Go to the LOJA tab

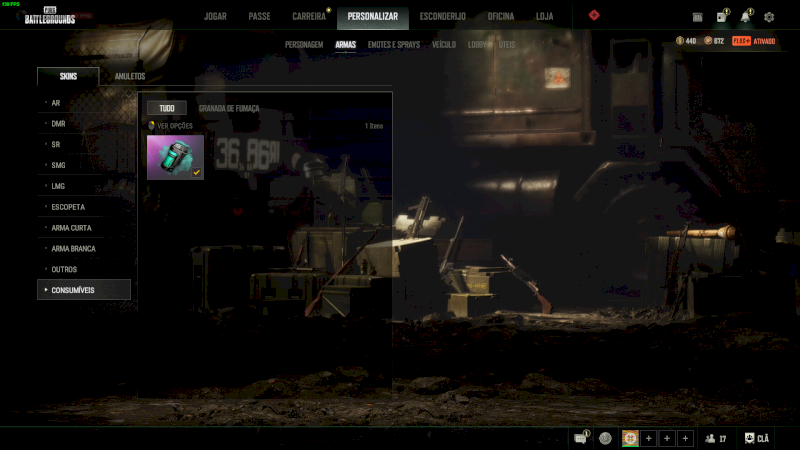point(544,16)
